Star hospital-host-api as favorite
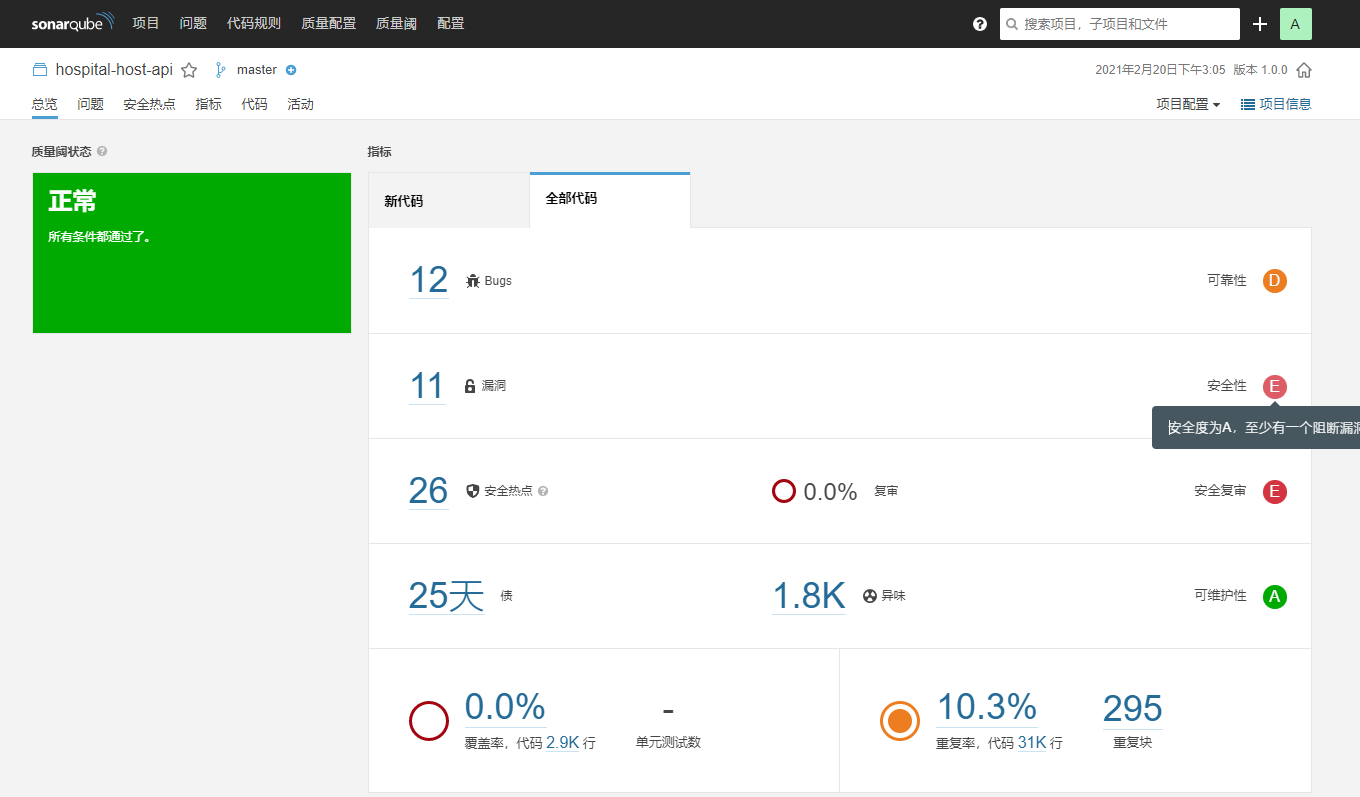 (189, 70)
